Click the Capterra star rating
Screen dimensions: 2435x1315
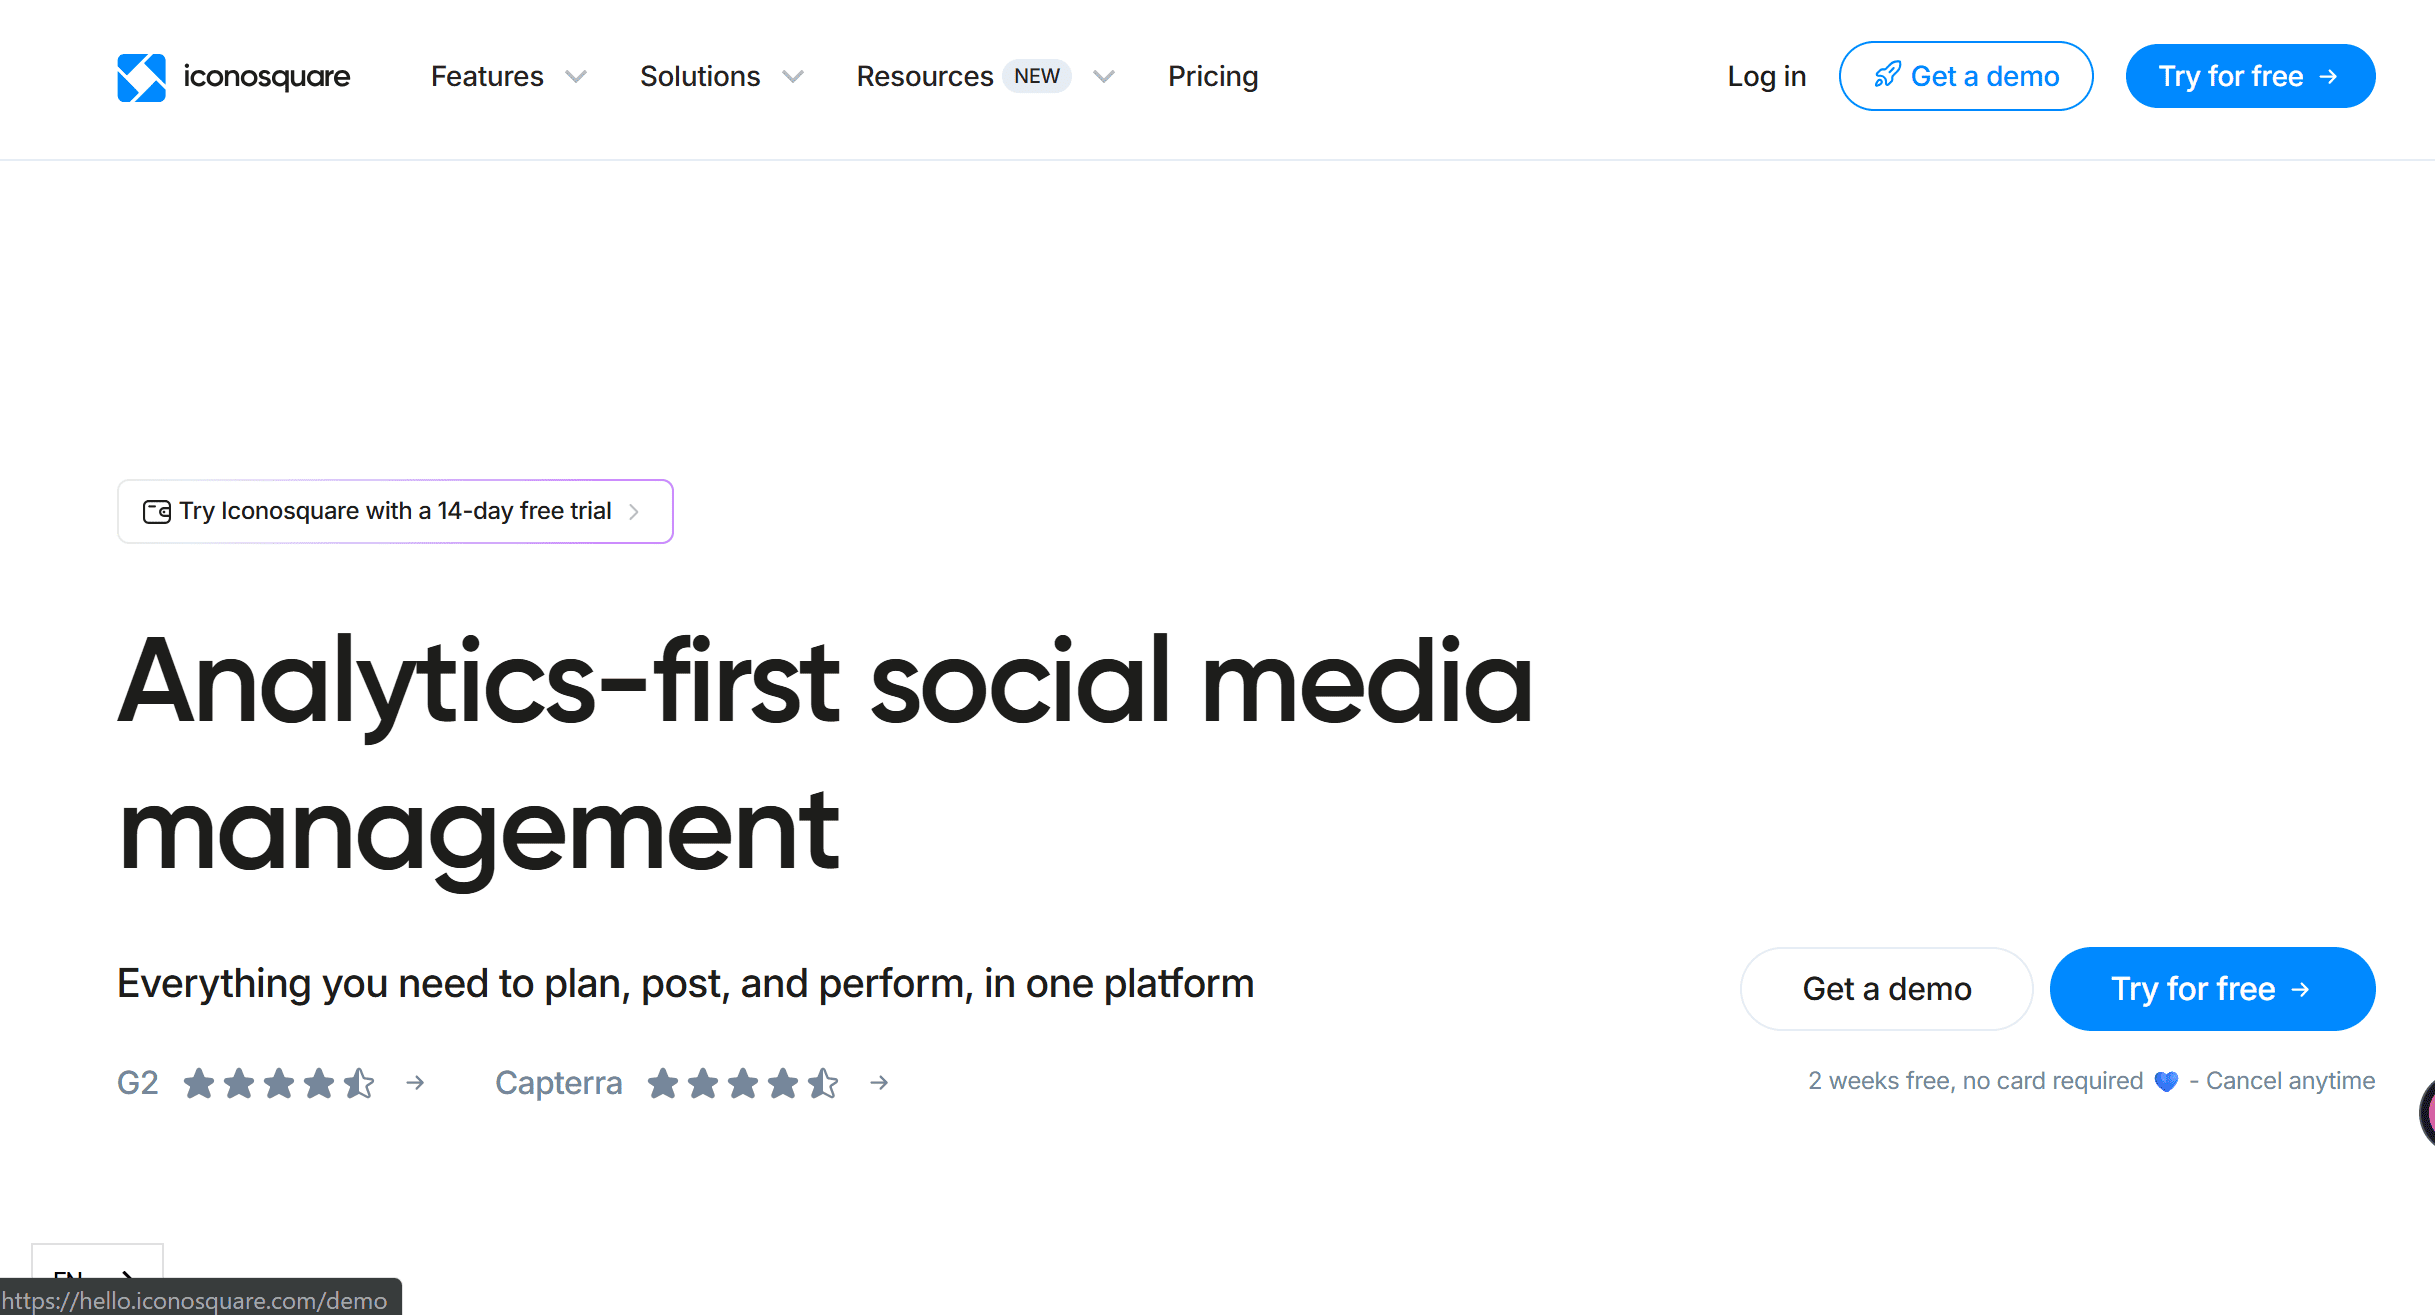point(742,1083)
